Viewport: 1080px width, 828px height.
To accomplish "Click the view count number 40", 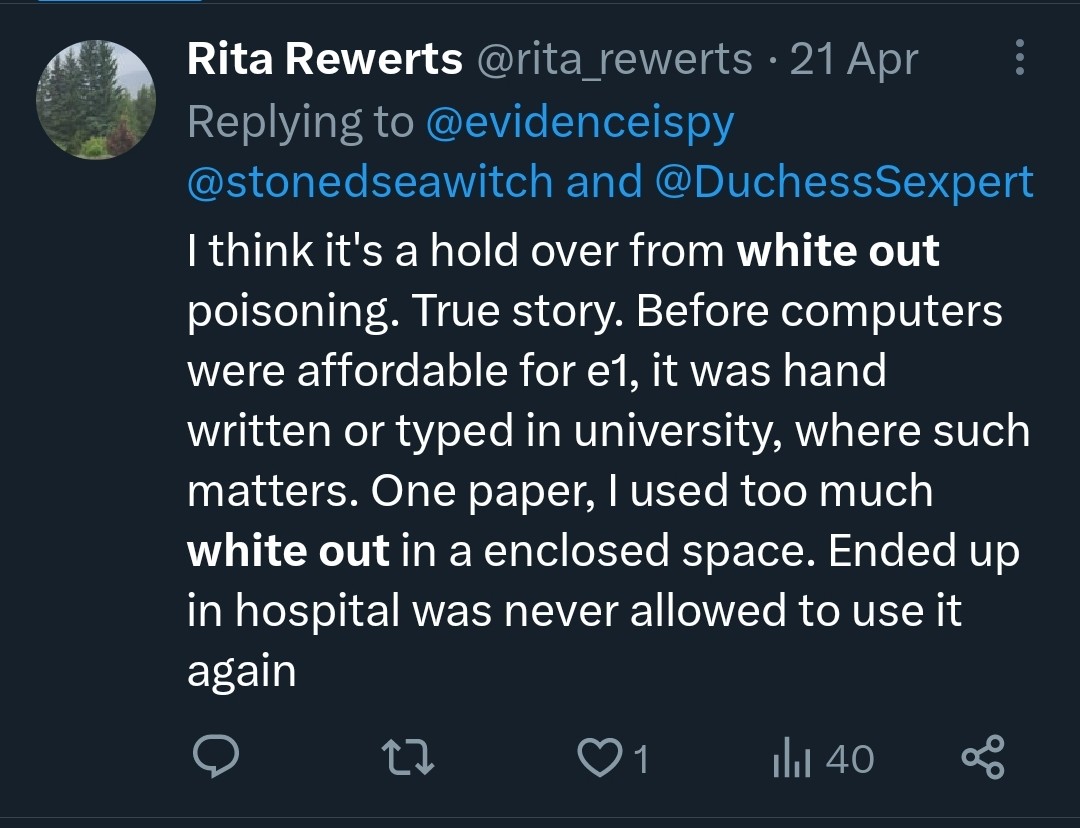I will 849,760.
